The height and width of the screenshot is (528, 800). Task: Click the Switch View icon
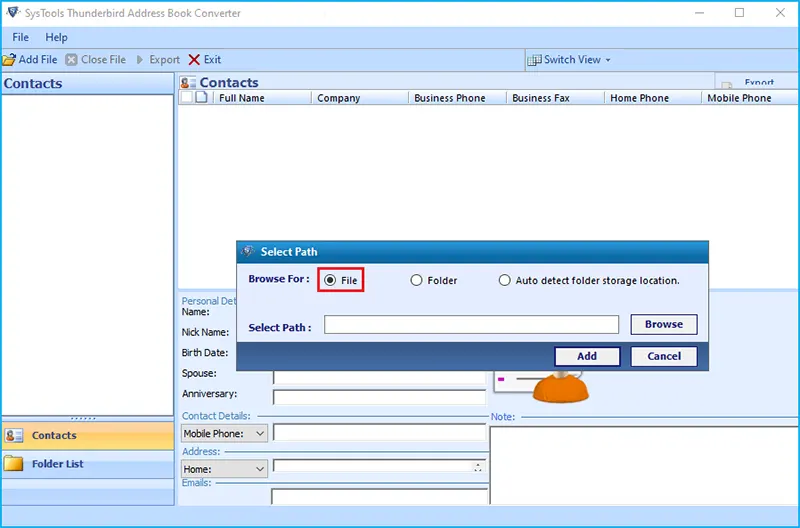click(535, 60)
